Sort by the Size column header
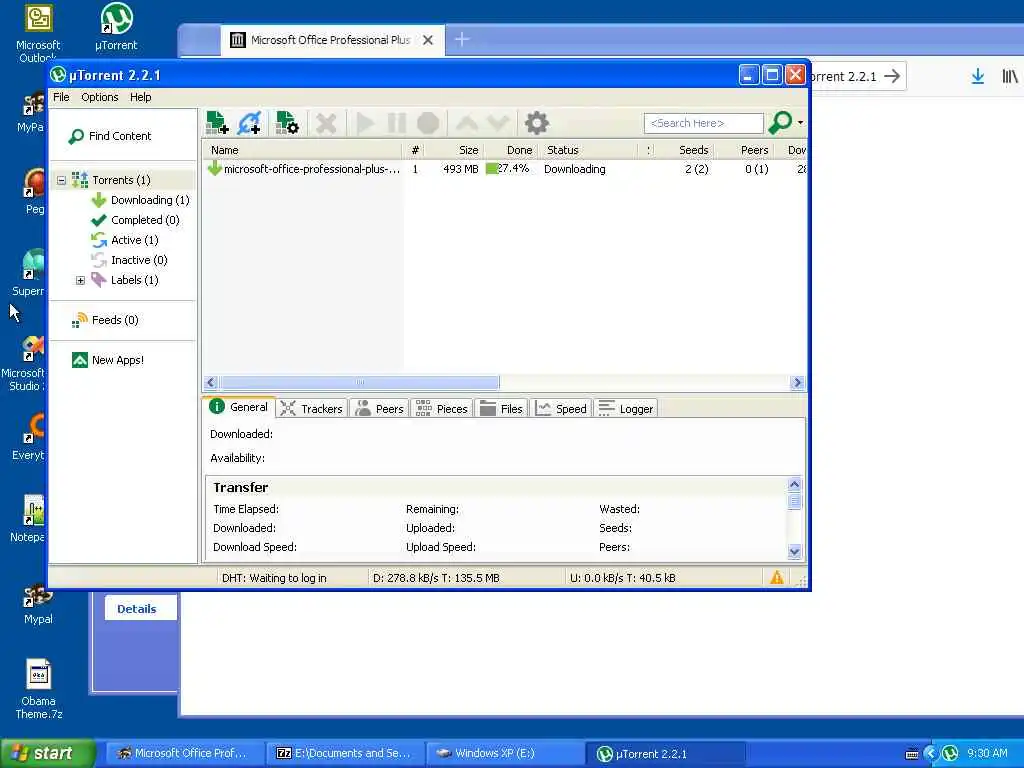 pyautogui.click(x=457, y=150)
